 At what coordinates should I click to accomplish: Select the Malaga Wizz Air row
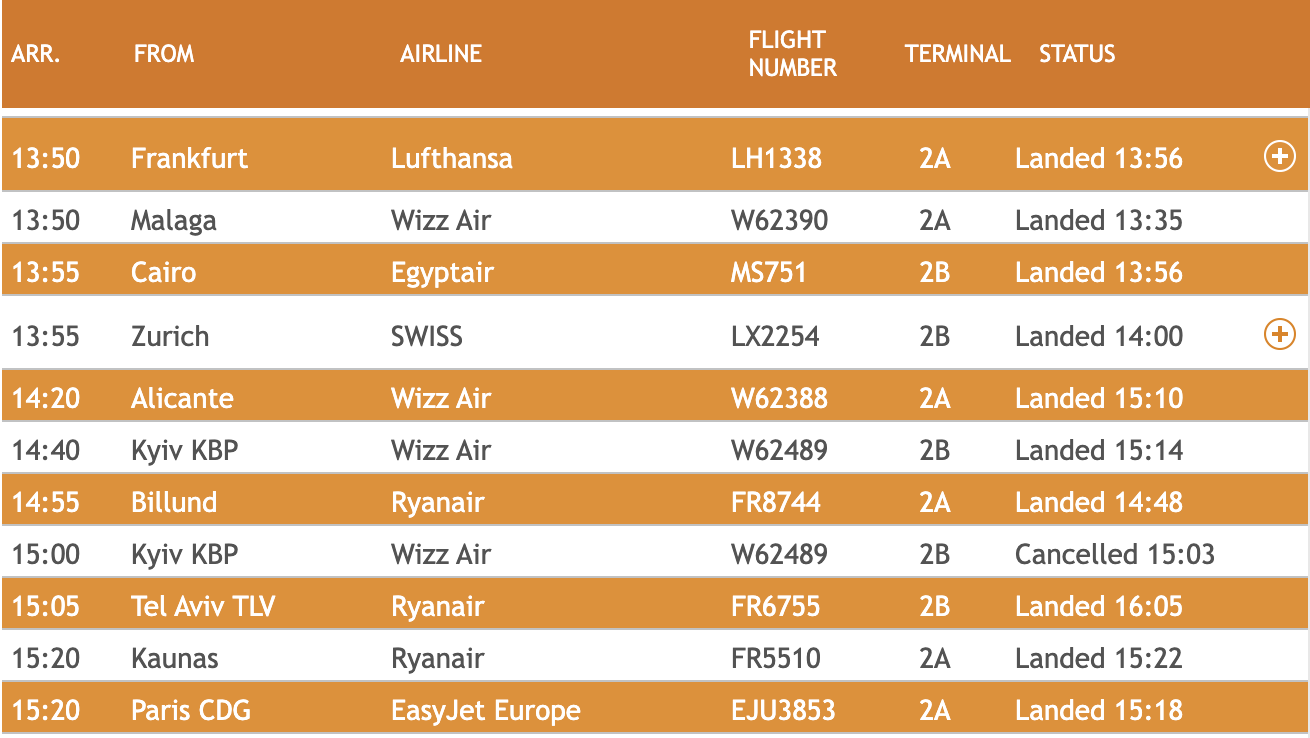(655, 220)
